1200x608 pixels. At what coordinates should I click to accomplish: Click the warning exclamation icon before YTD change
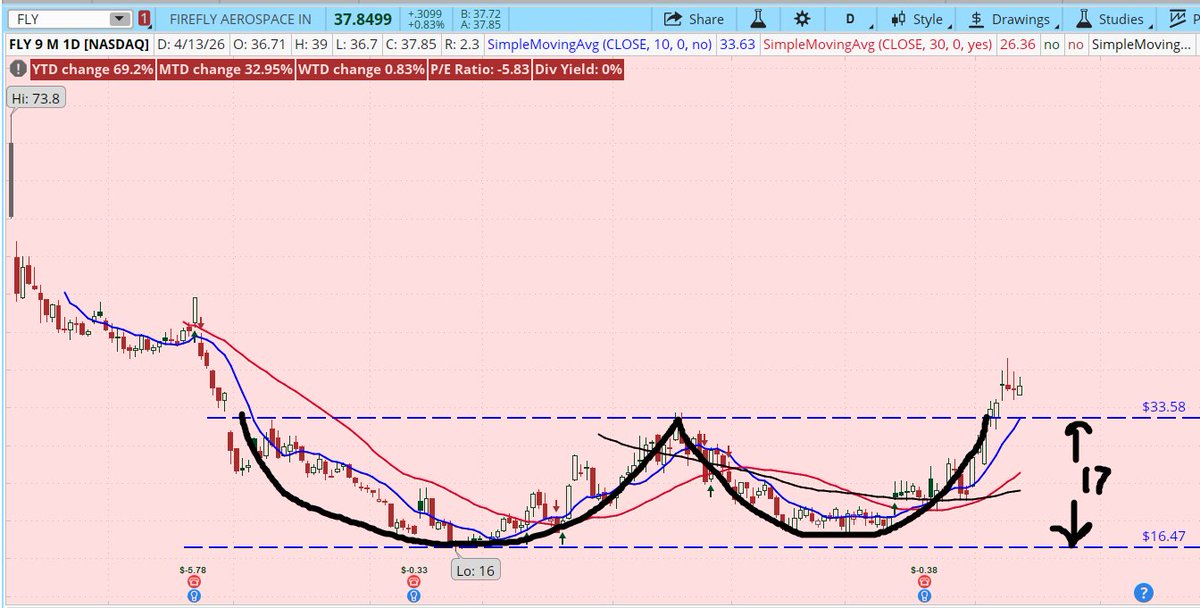(x=18, y=69)
